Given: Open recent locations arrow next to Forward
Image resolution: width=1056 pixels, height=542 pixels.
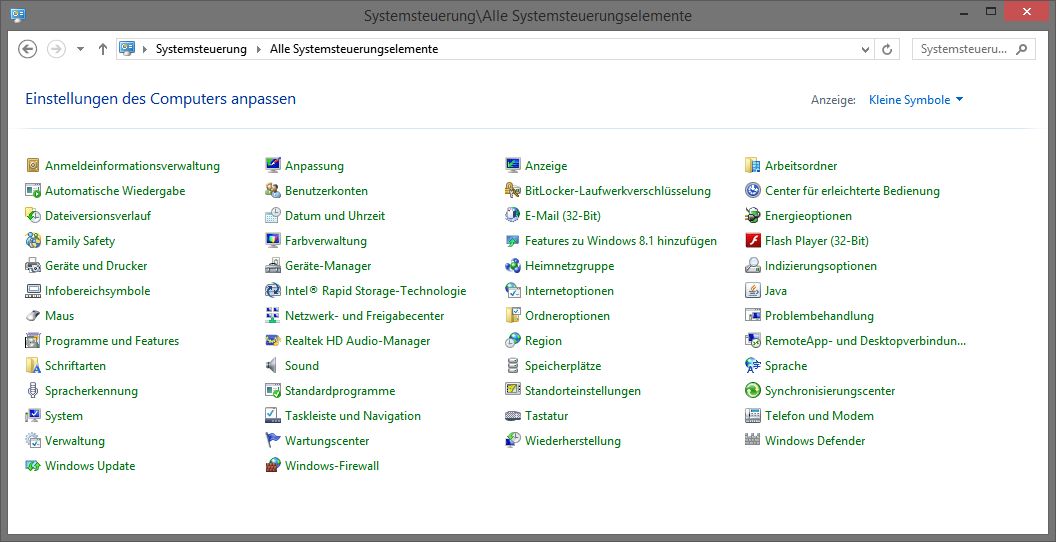Looking at the screenshot, I should [x=80, y=49].
